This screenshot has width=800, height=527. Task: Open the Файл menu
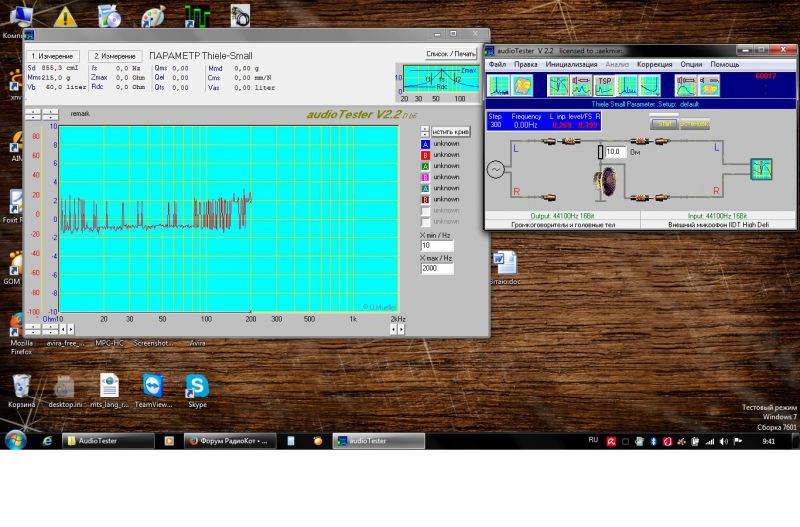(x=497, y=64)
